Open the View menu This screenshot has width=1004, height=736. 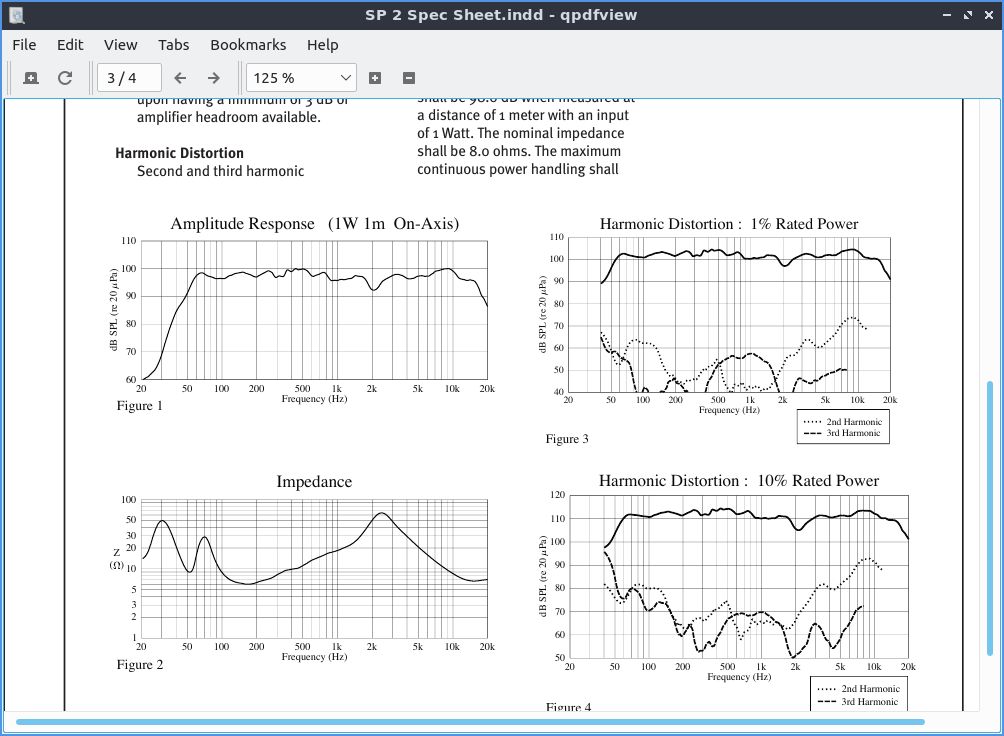pyautogui.click(x=120, y=45)
